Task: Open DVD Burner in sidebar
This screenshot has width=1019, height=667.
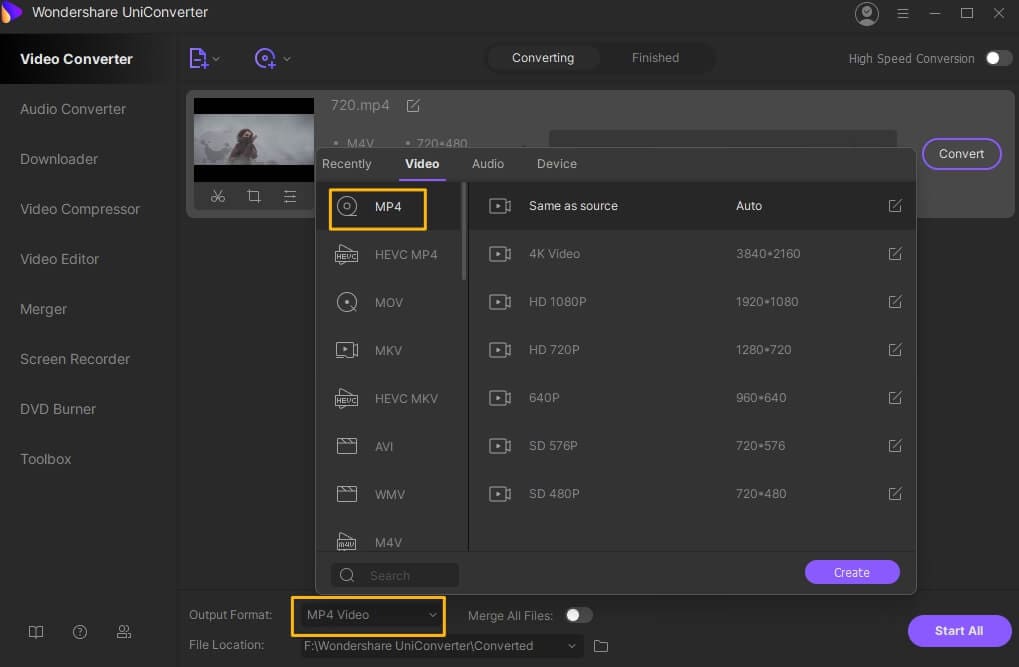Action: point(58,409)
